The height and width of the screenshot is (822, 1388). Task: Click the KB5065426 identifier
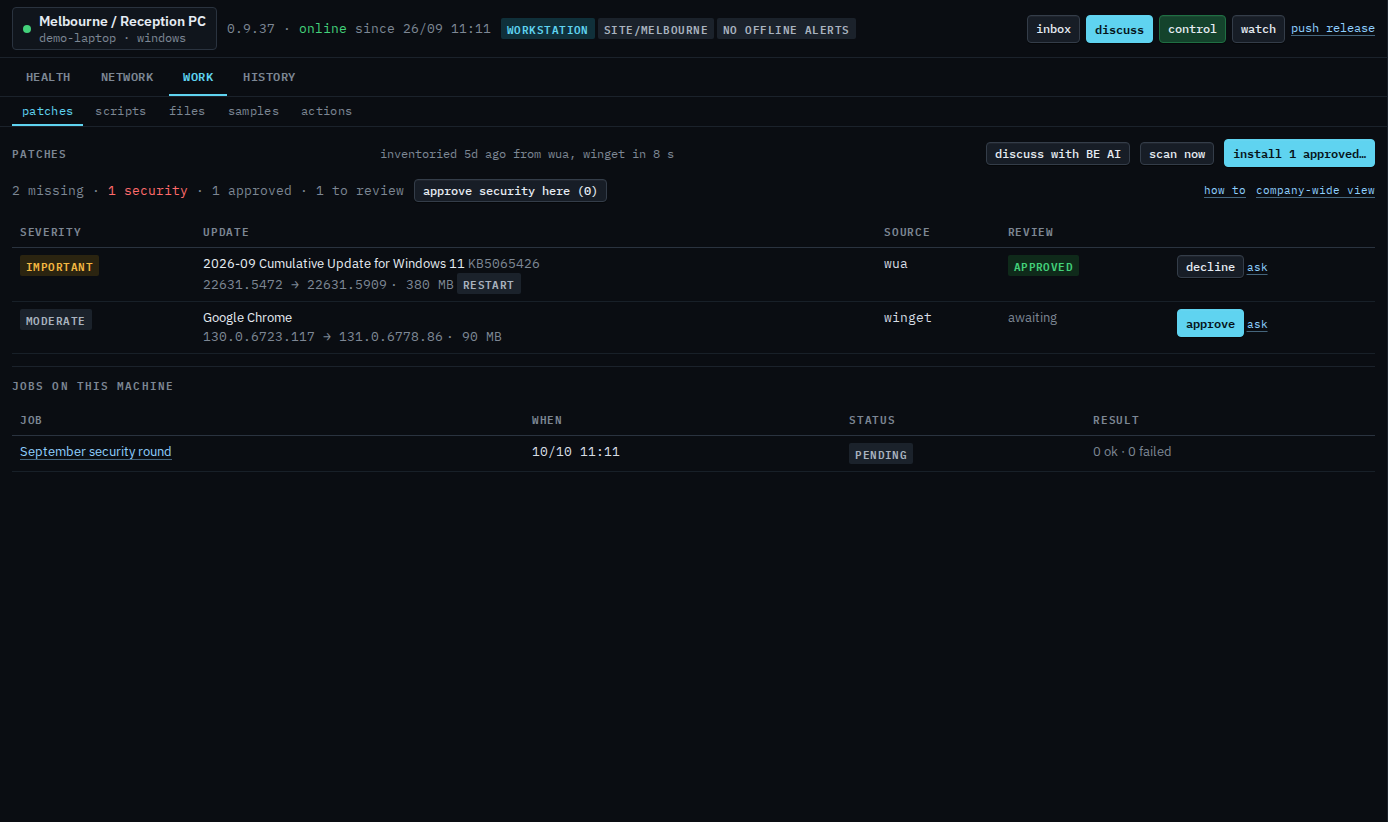504,264
